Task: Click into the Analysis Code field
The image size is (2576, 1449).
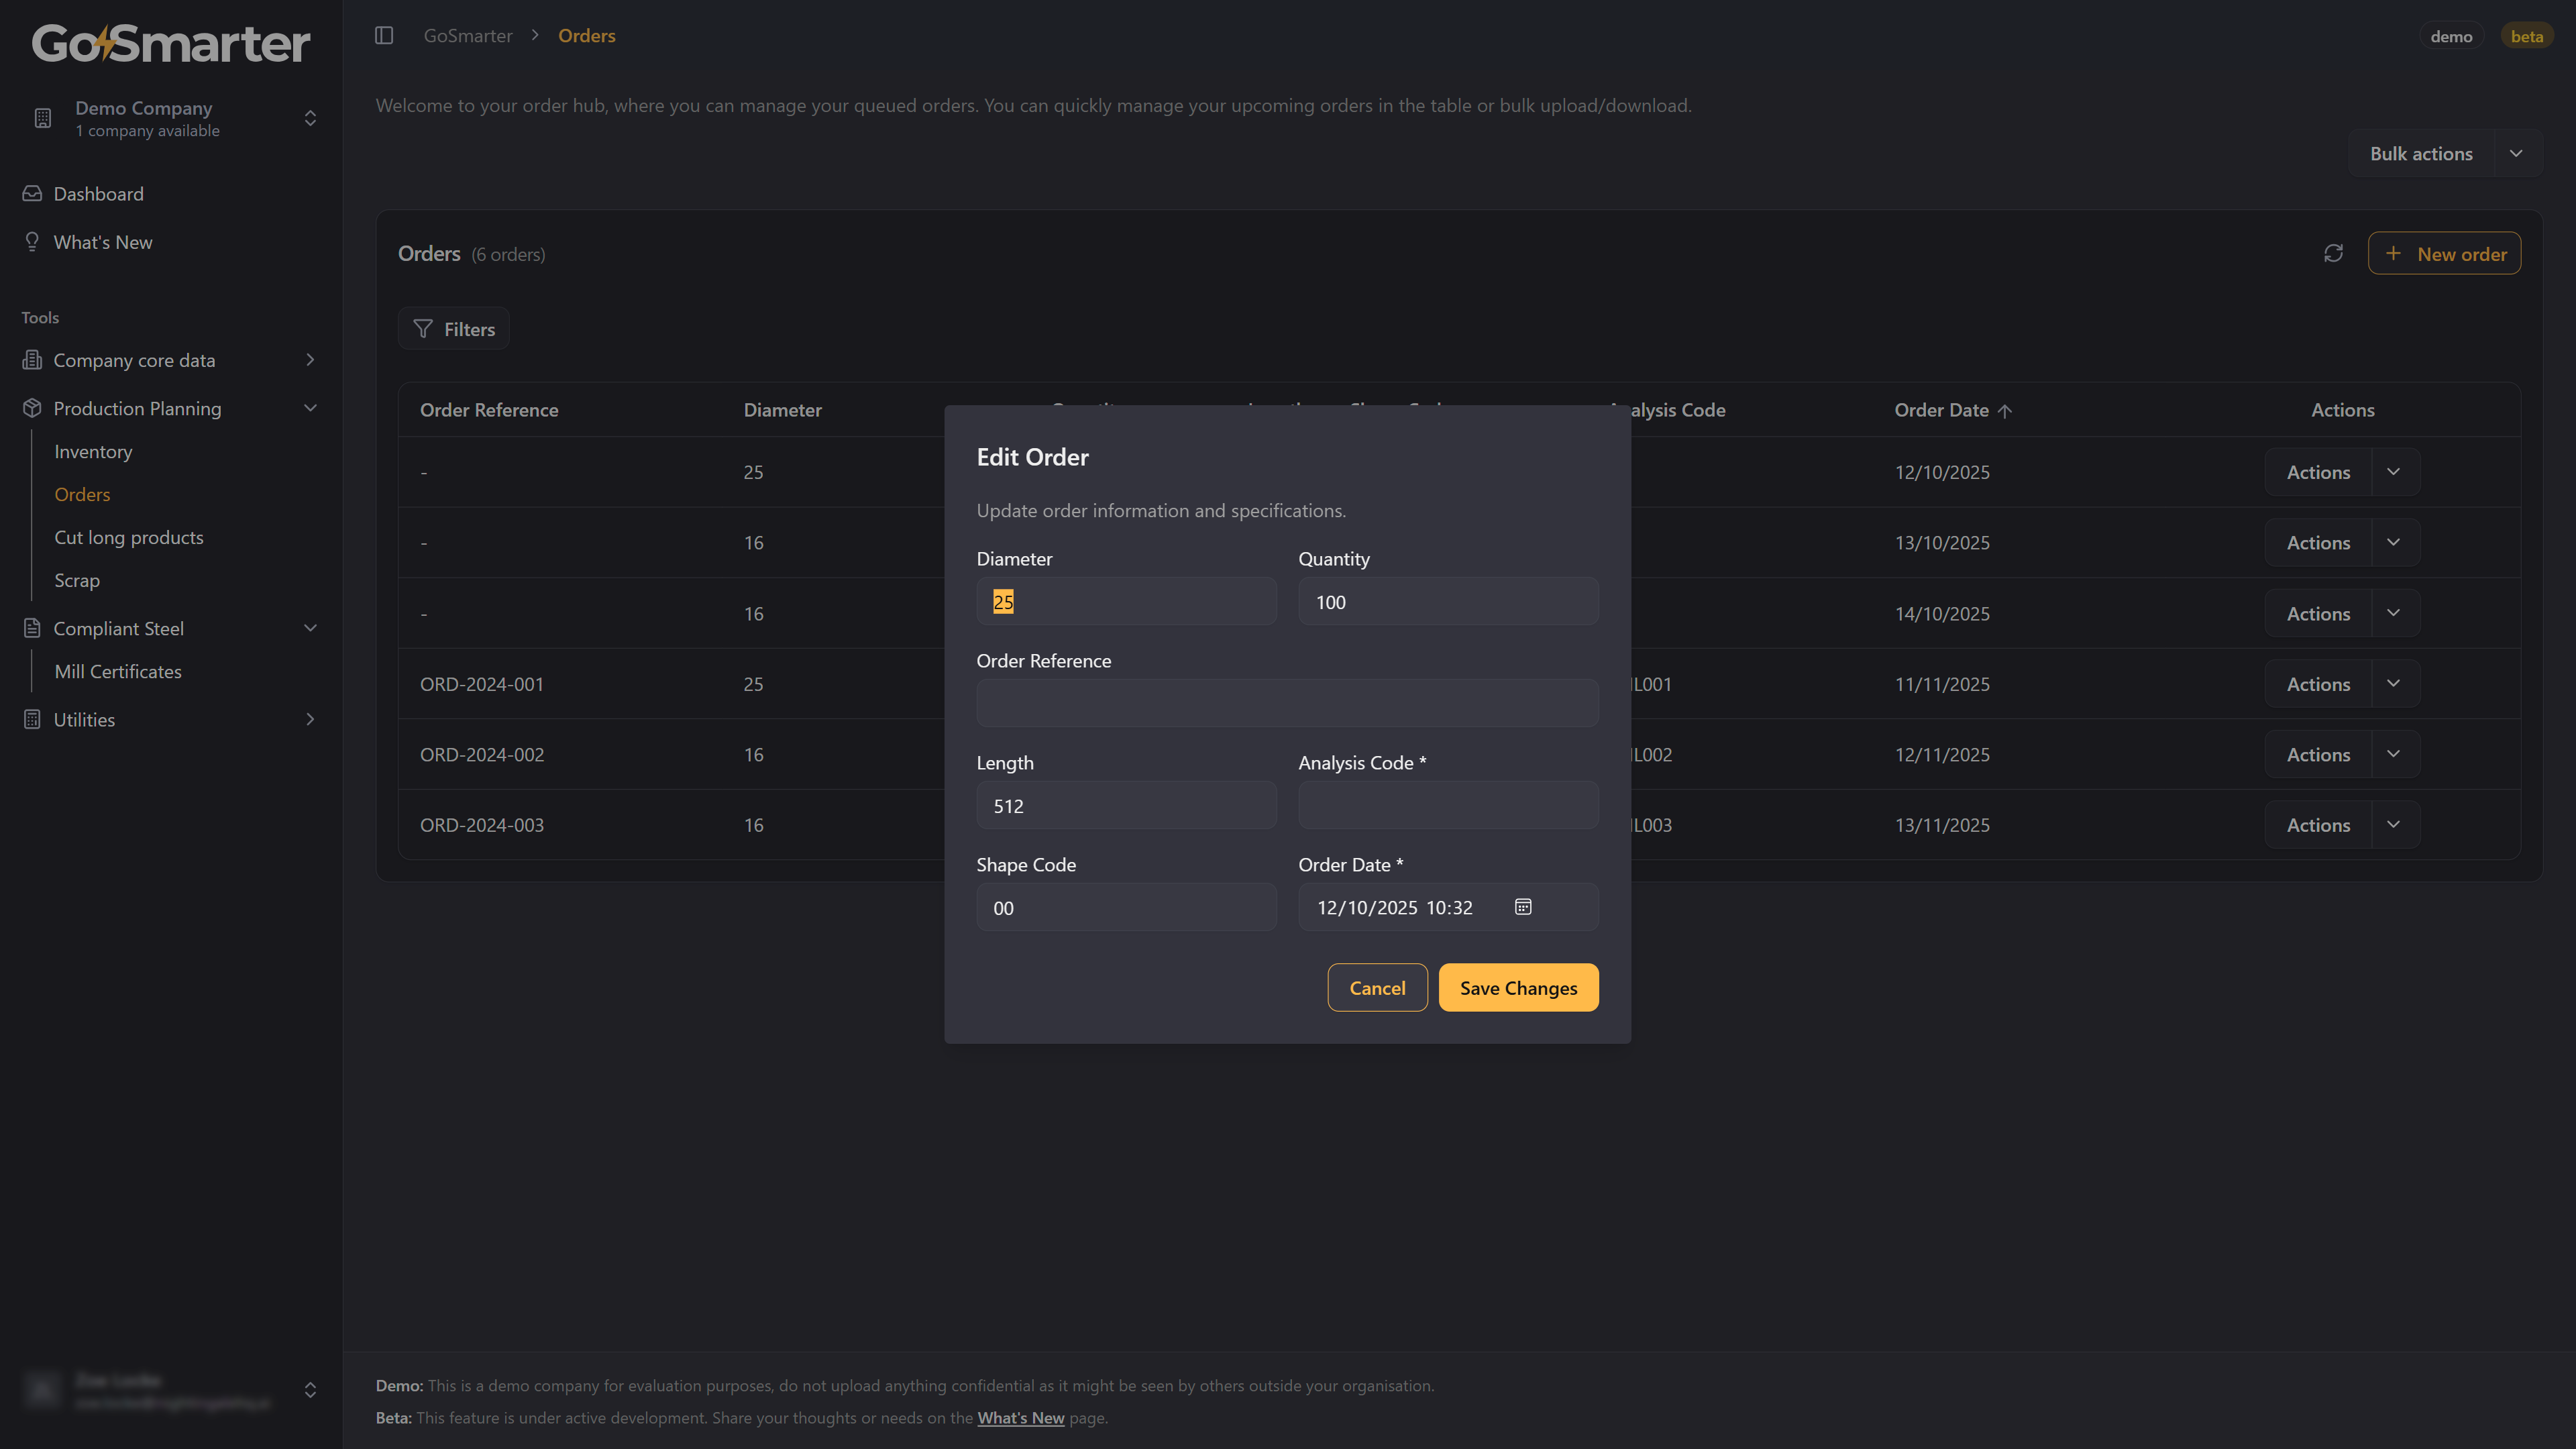Action: coord(1447,806)
